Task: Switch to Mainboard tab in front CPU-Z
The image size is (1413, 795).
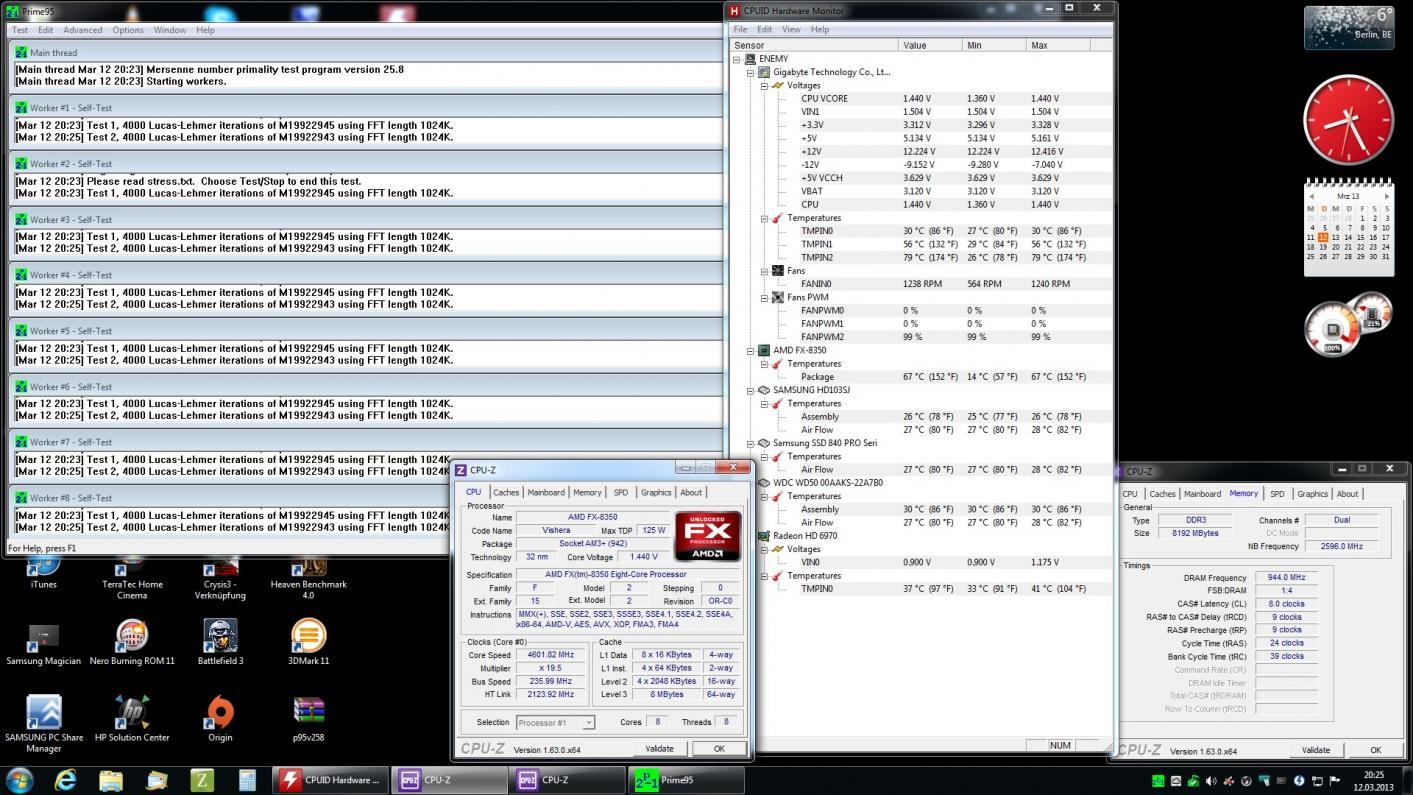Action: coord(546,492)
